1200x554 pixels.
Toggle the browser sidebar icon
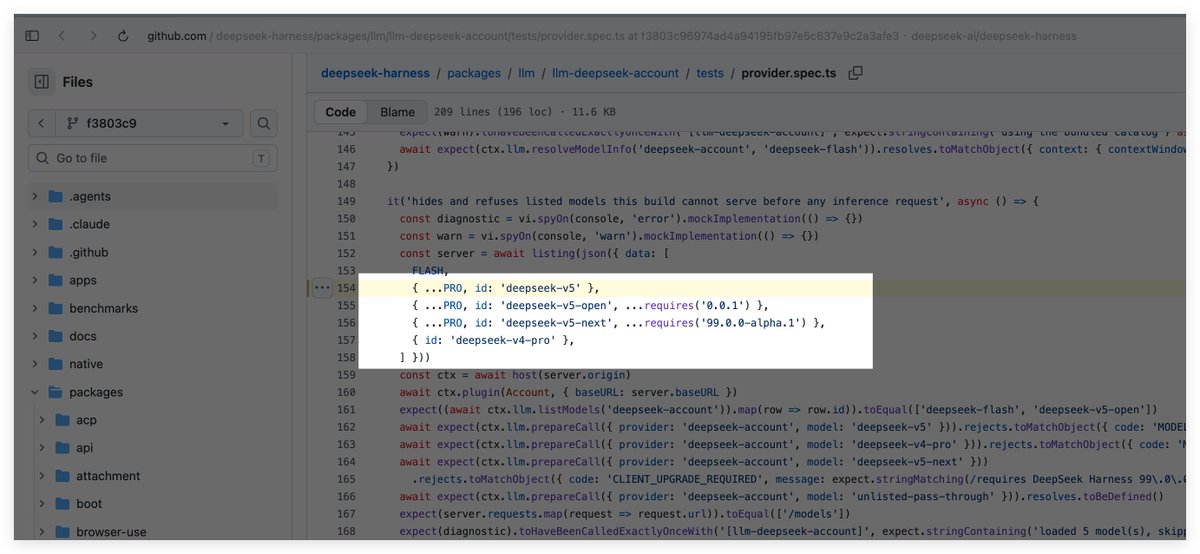coord(32,36)
